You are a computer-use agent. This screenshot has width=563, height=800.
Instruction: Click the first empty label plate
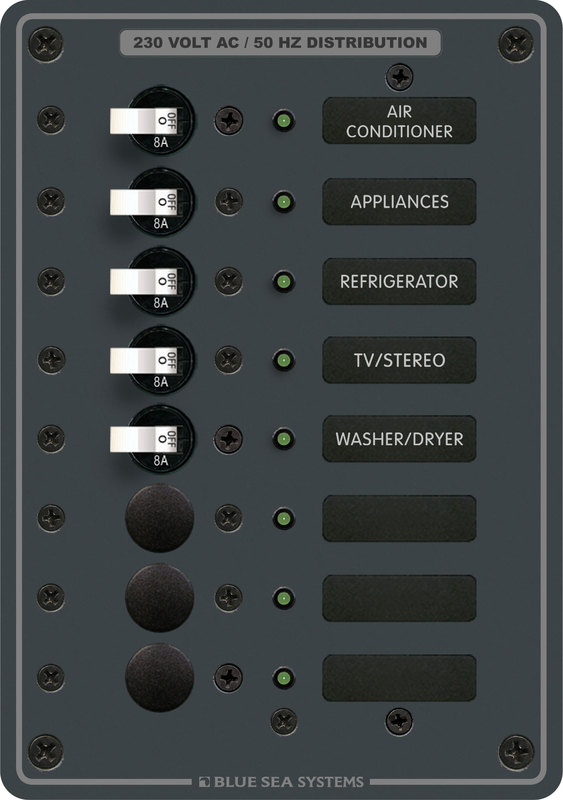[399, 518]
